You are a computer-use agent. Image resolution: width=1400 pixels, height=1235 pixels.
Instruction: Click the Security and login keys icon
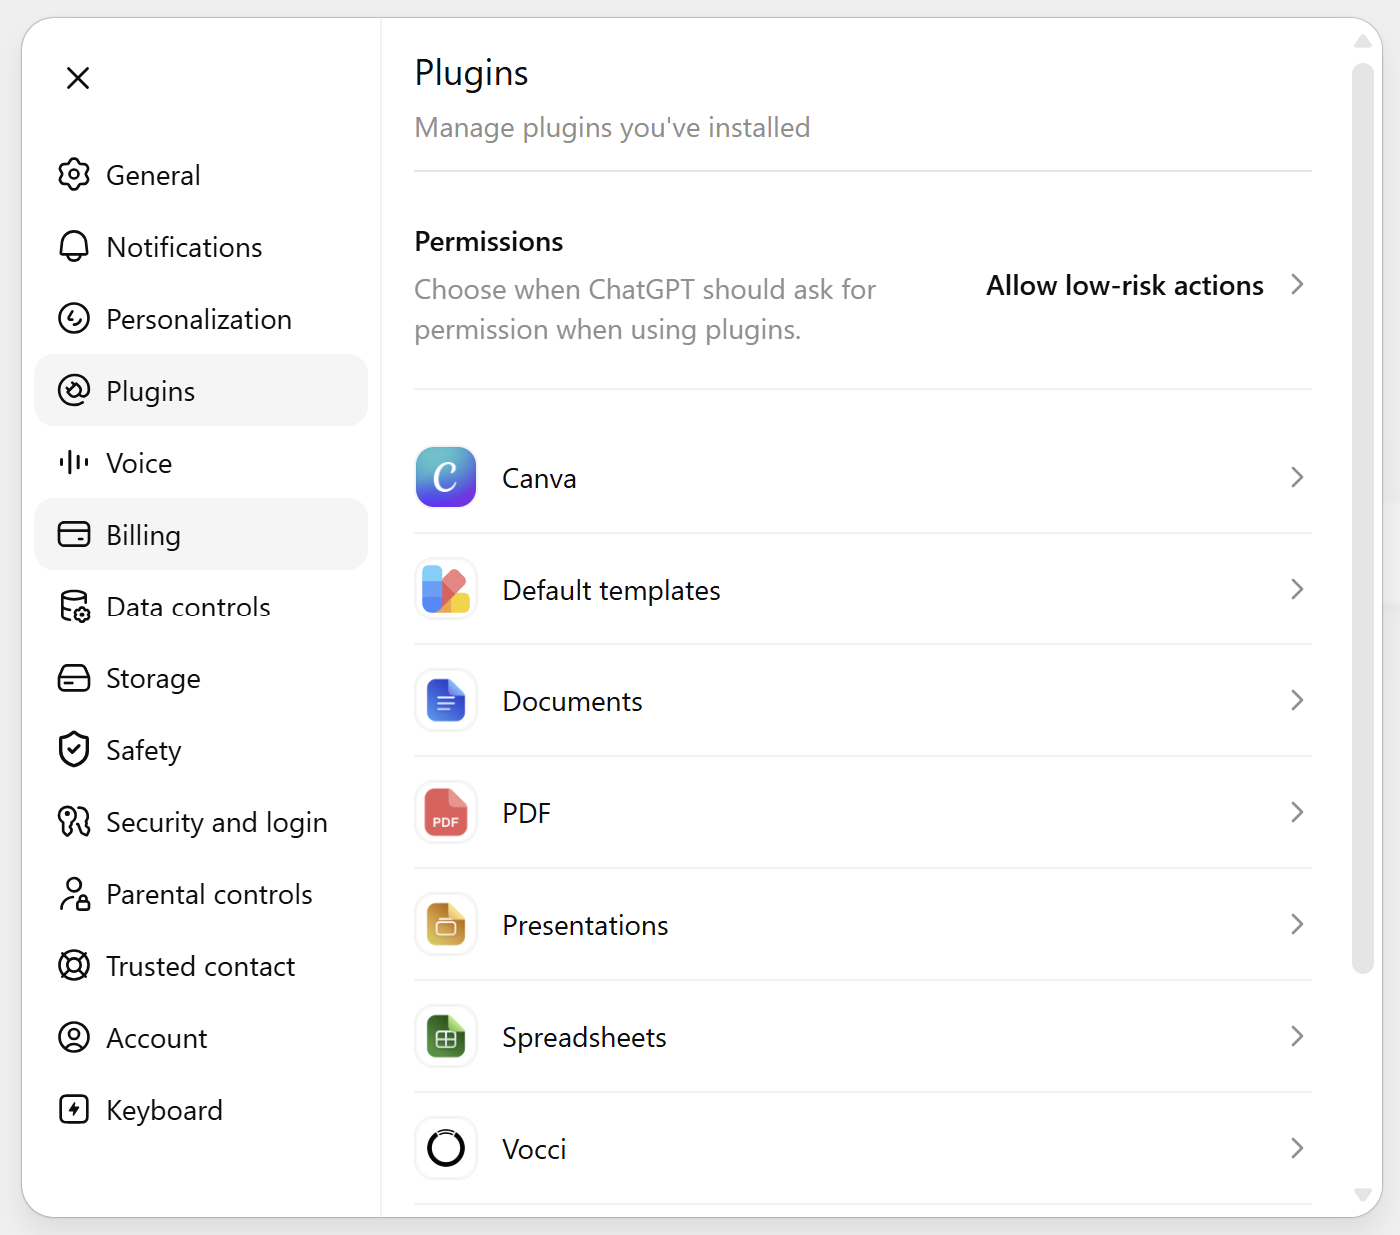74,822
